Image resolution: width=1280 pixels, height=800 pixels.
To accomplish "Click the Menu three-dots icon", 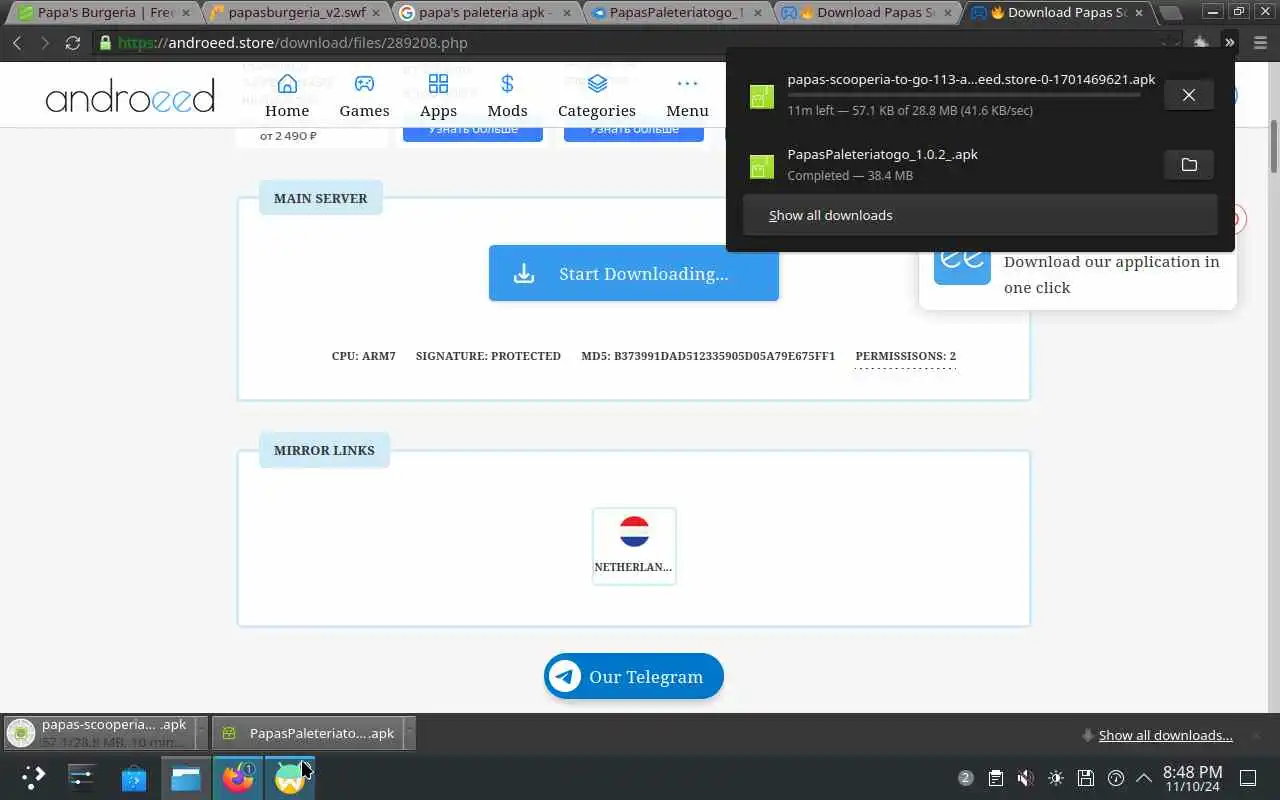I will (687, 83).
